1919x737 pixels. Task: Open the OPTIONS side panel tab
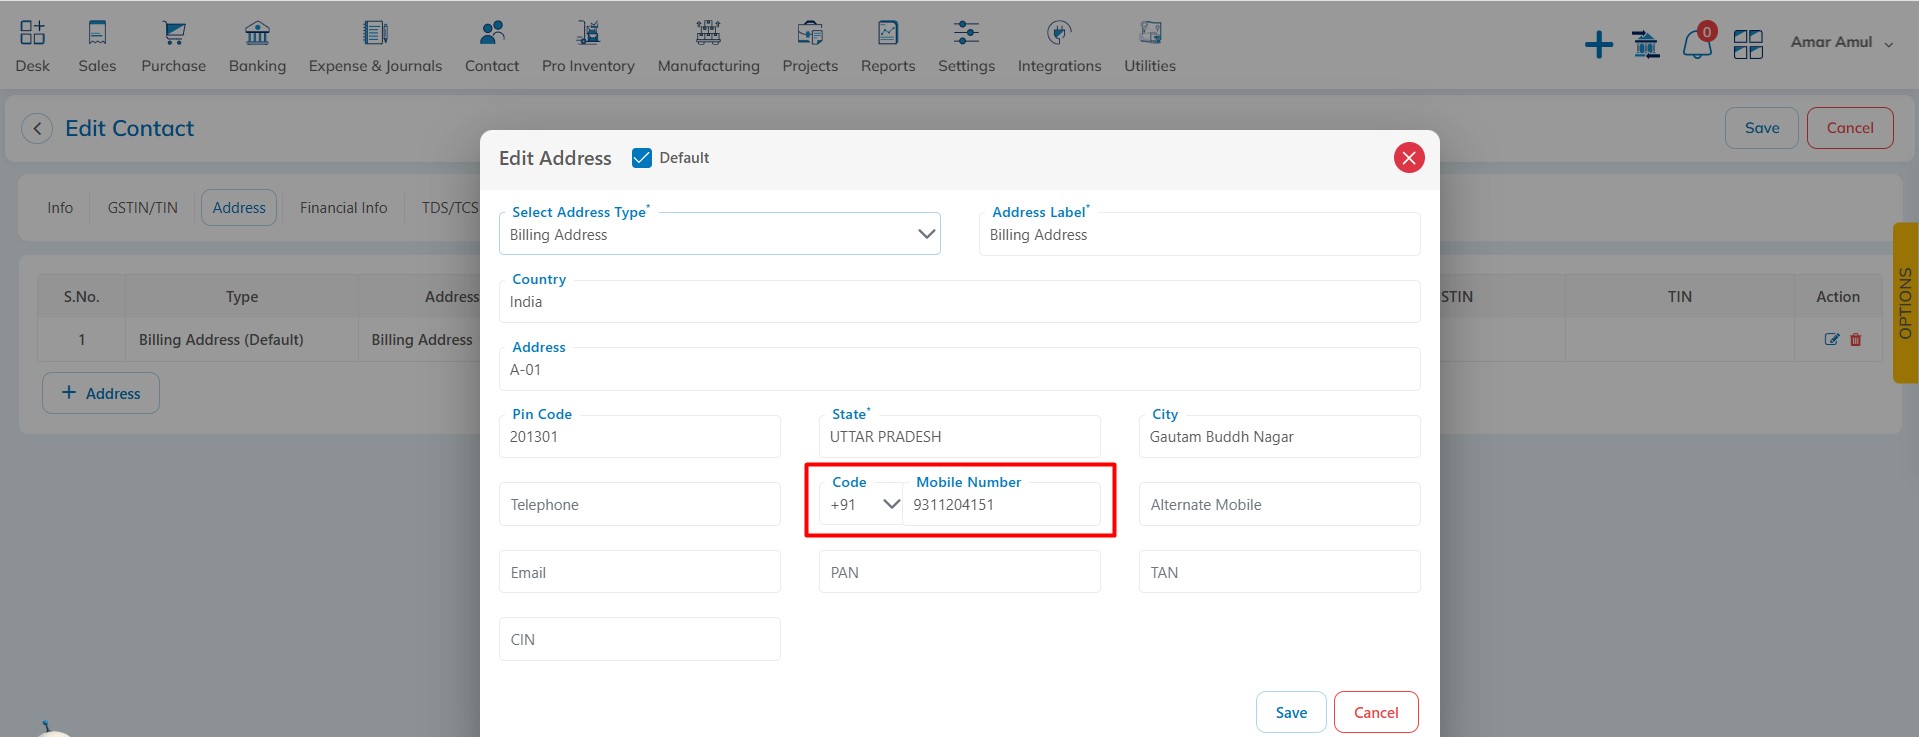coord(1905,303)
